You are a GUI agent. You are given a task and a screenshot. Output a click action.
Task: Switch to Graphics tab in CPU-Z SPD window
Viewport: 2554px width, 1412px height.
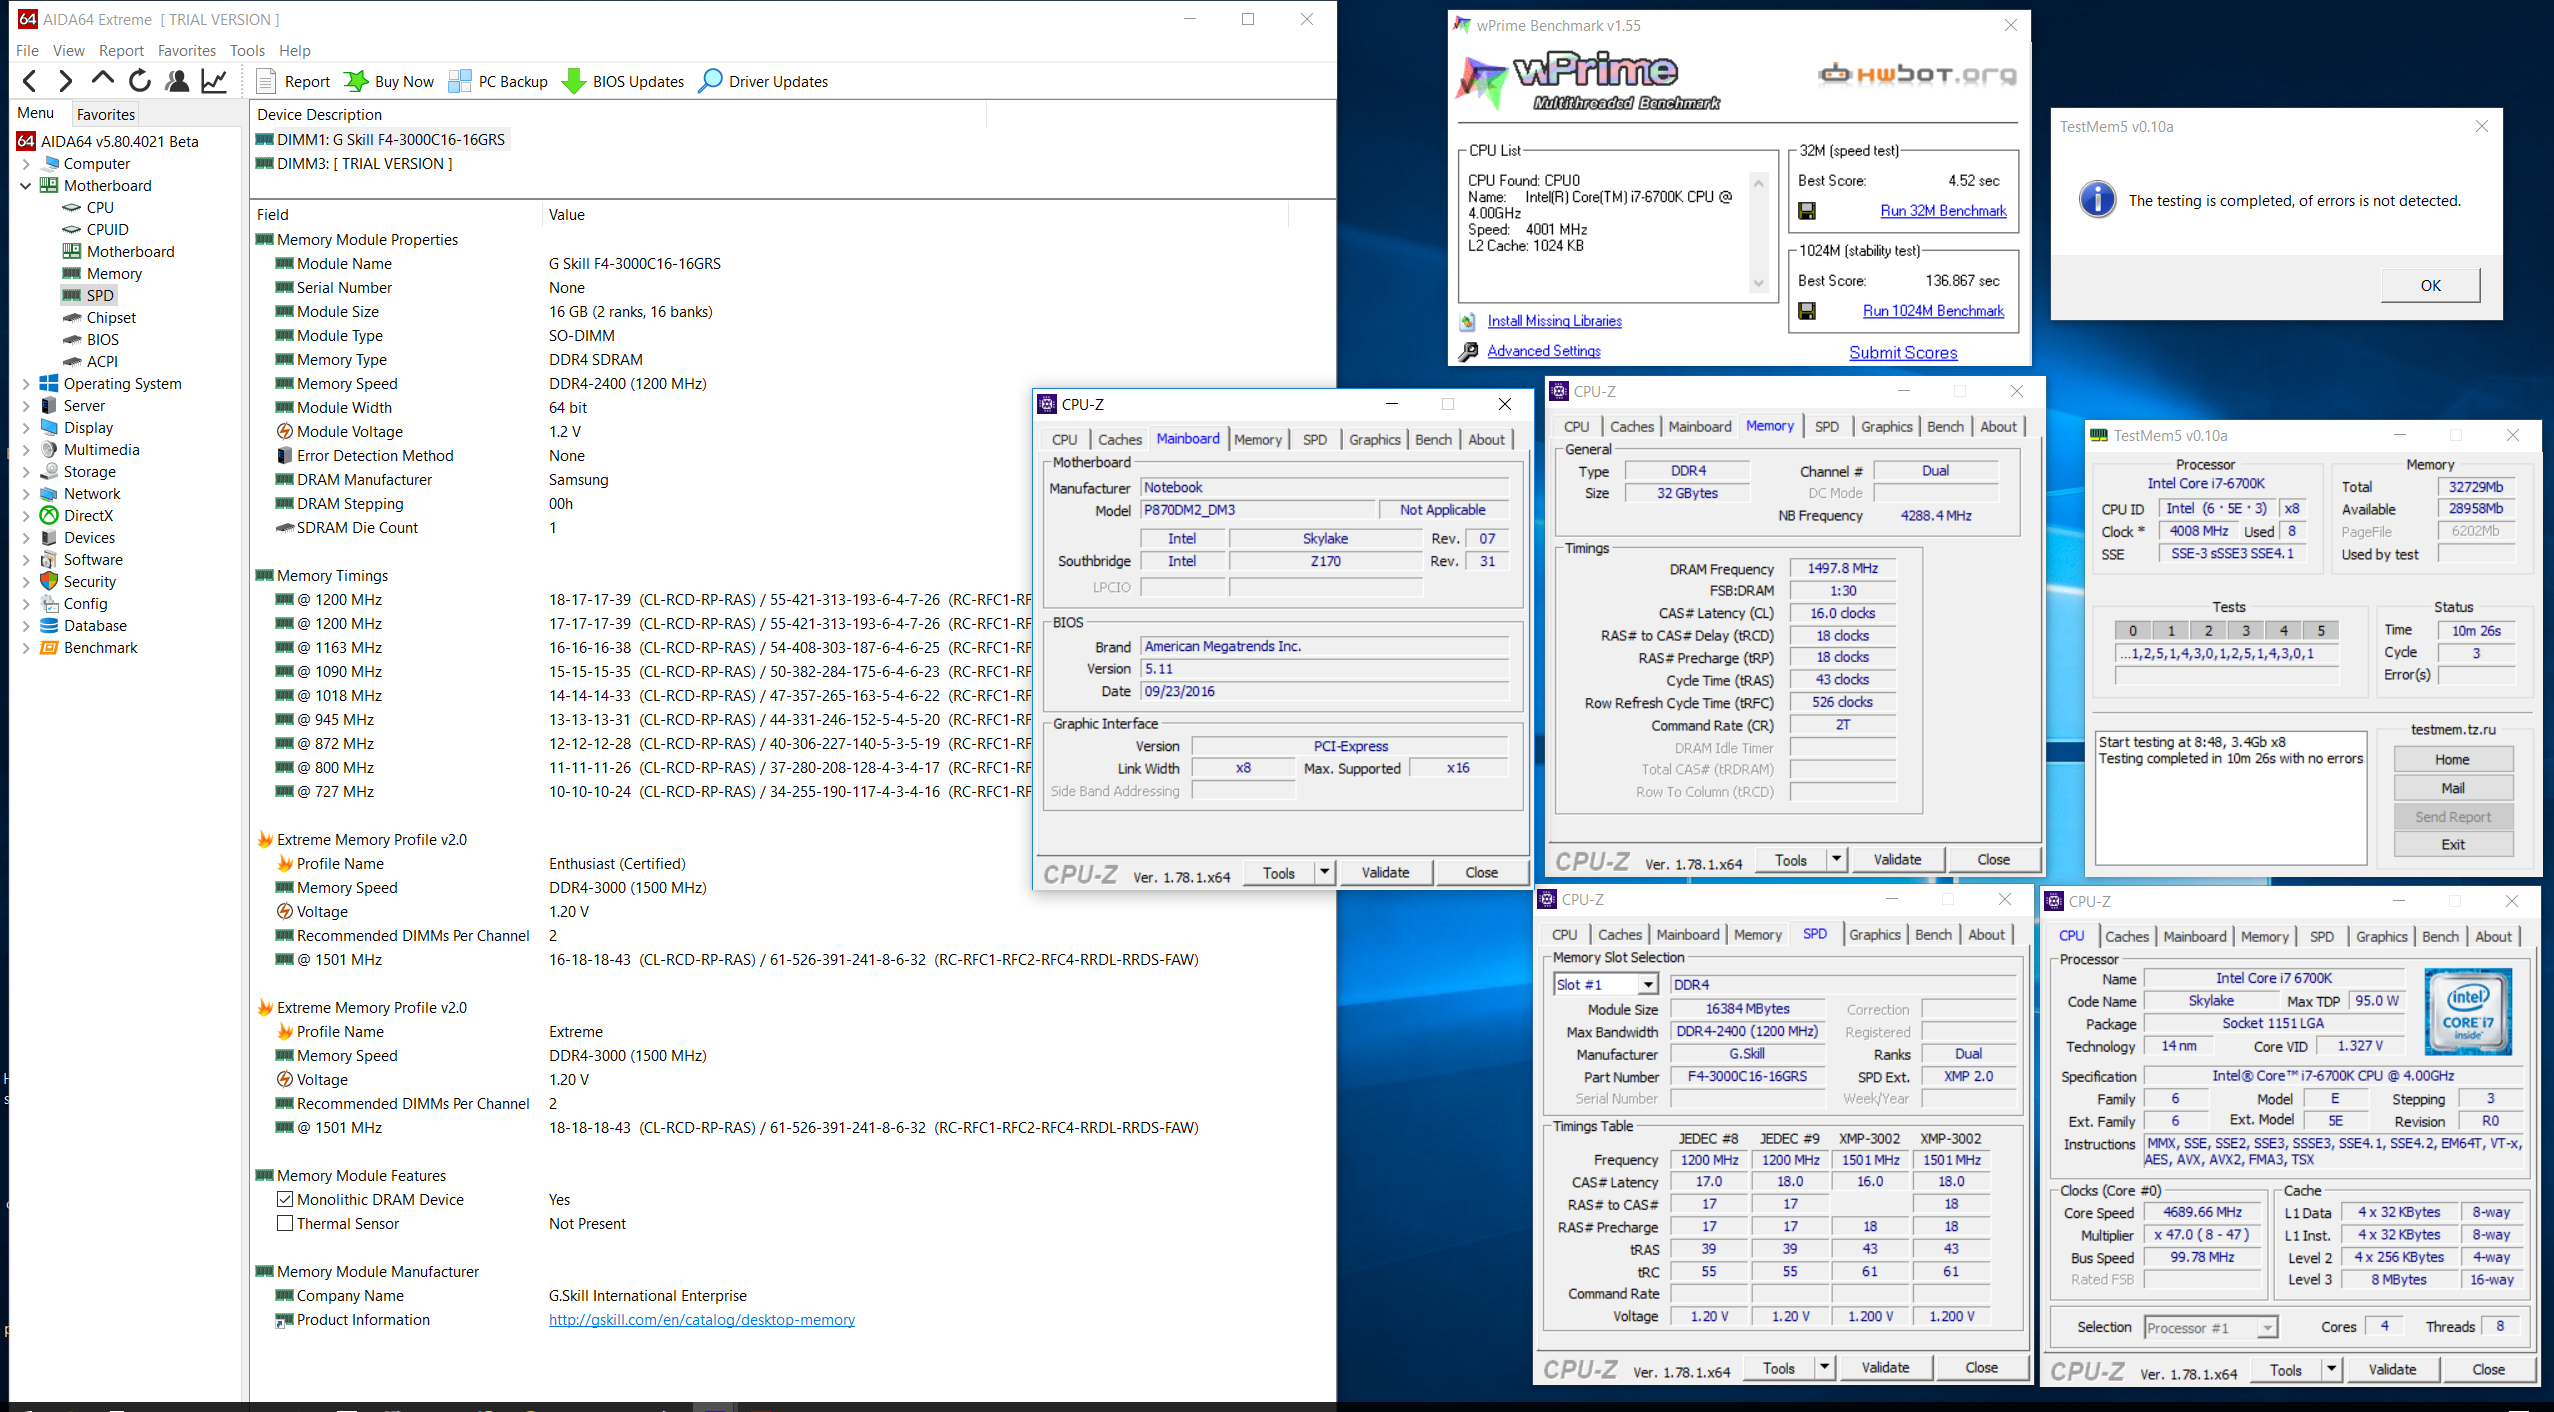tap(1875, 935)
